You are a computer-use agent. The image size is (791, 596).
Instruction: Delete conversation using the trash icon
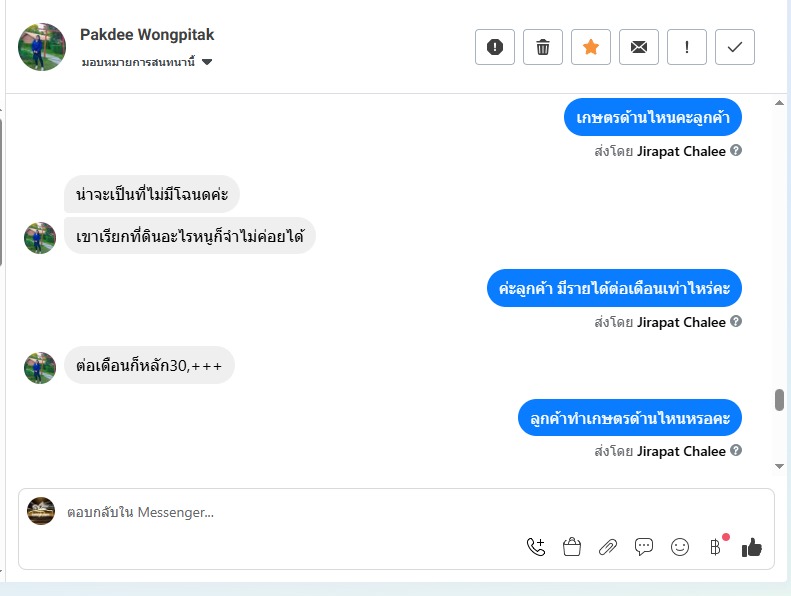[x=543, y=47]
